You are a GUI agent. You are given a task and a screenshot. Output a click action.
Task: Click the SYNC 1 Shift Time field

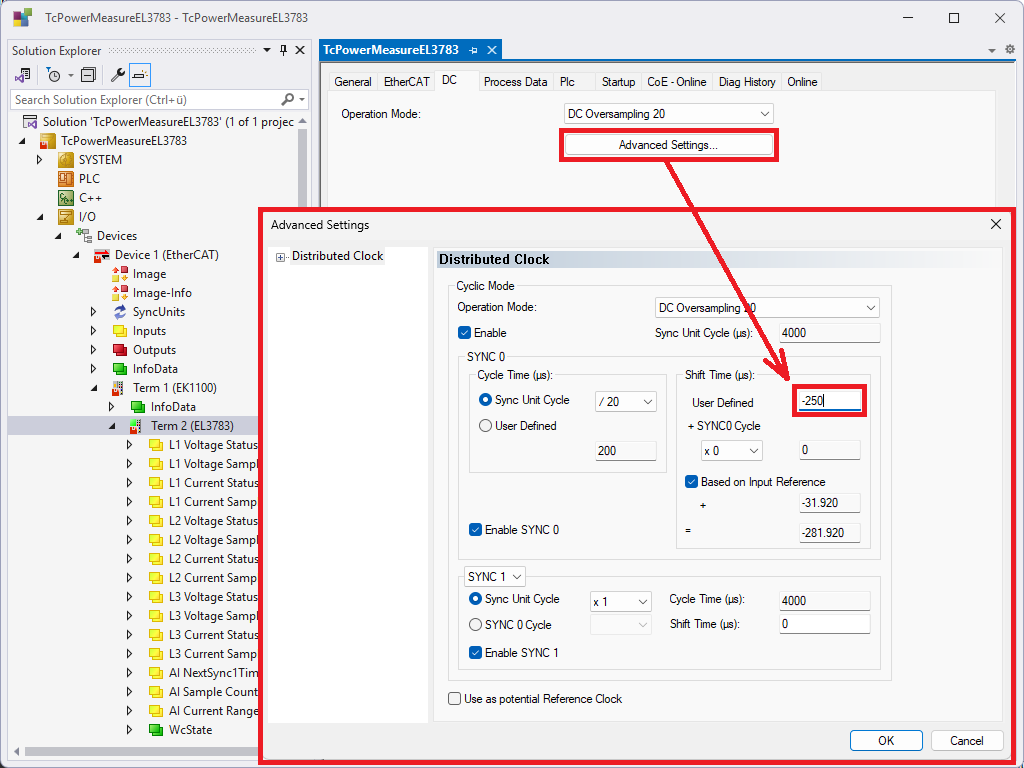[825, 624]
